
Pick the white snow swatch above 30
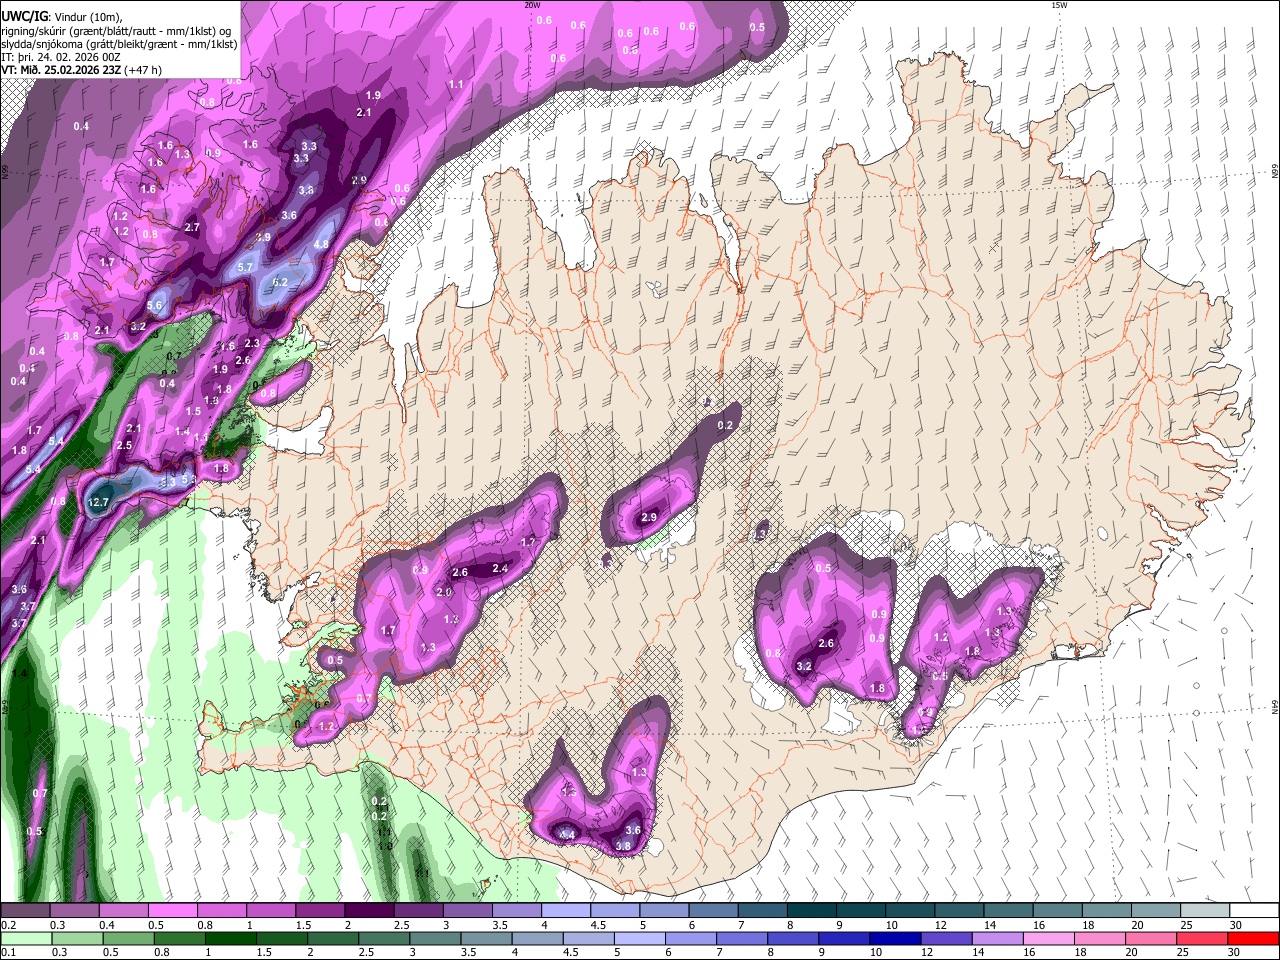[x=1255, y=911]
